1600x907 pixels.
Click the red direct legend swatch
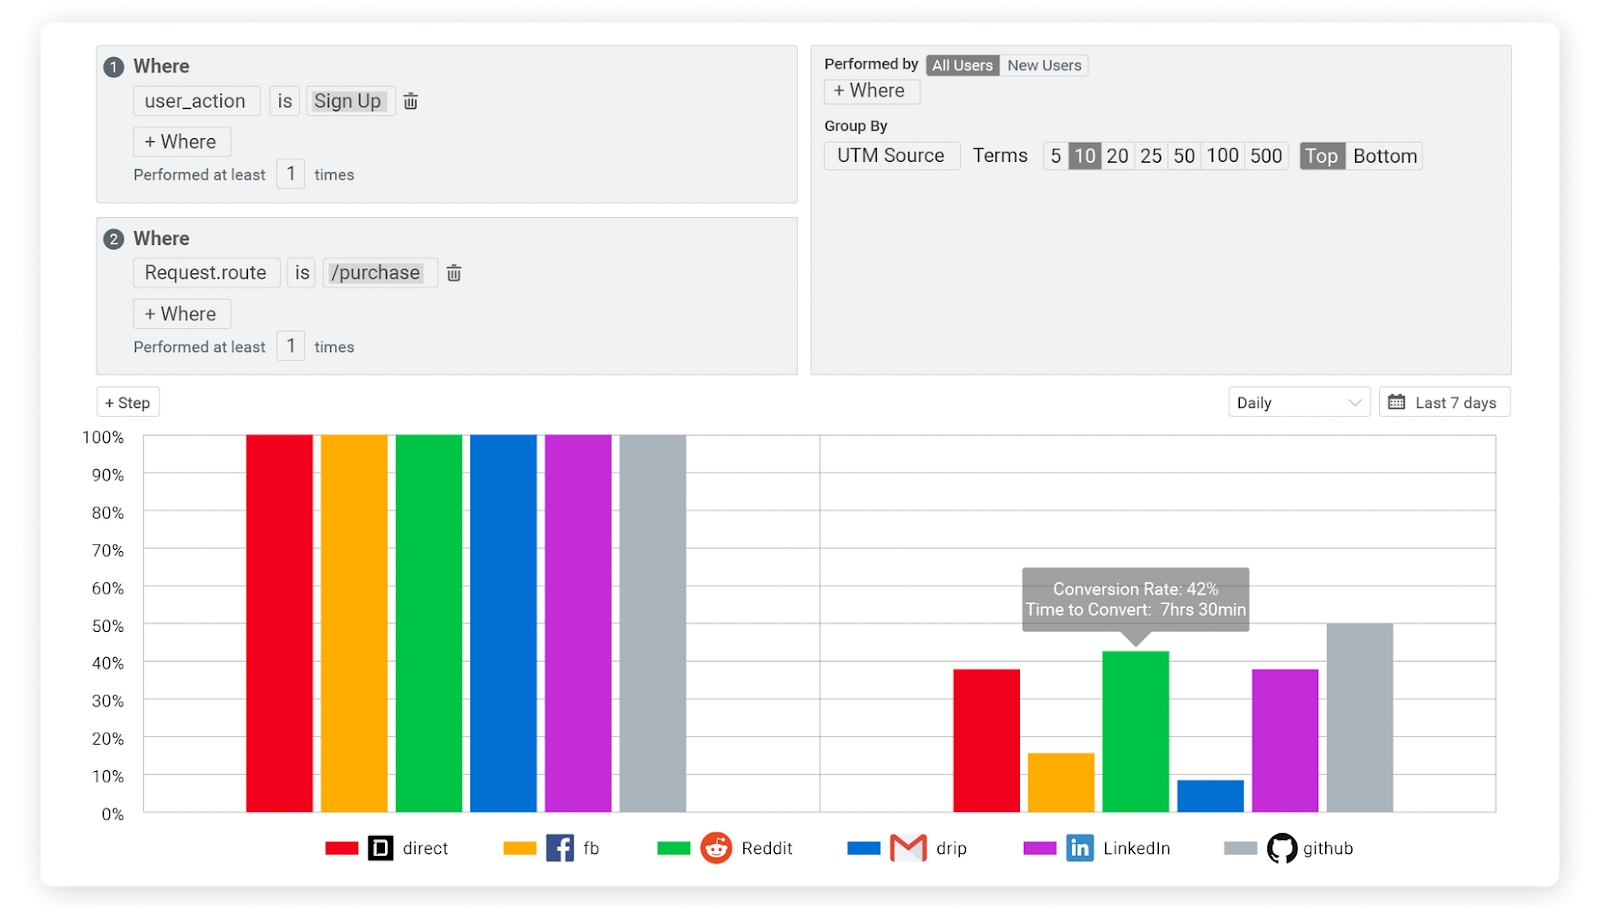tap(342, 848)
